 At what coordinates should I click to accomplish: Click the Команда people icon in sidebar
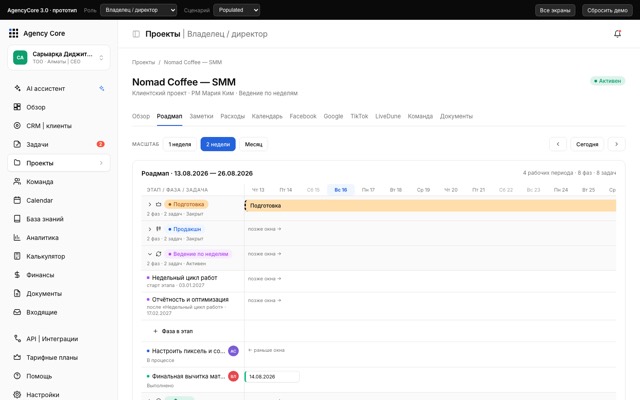pos(17,181)
